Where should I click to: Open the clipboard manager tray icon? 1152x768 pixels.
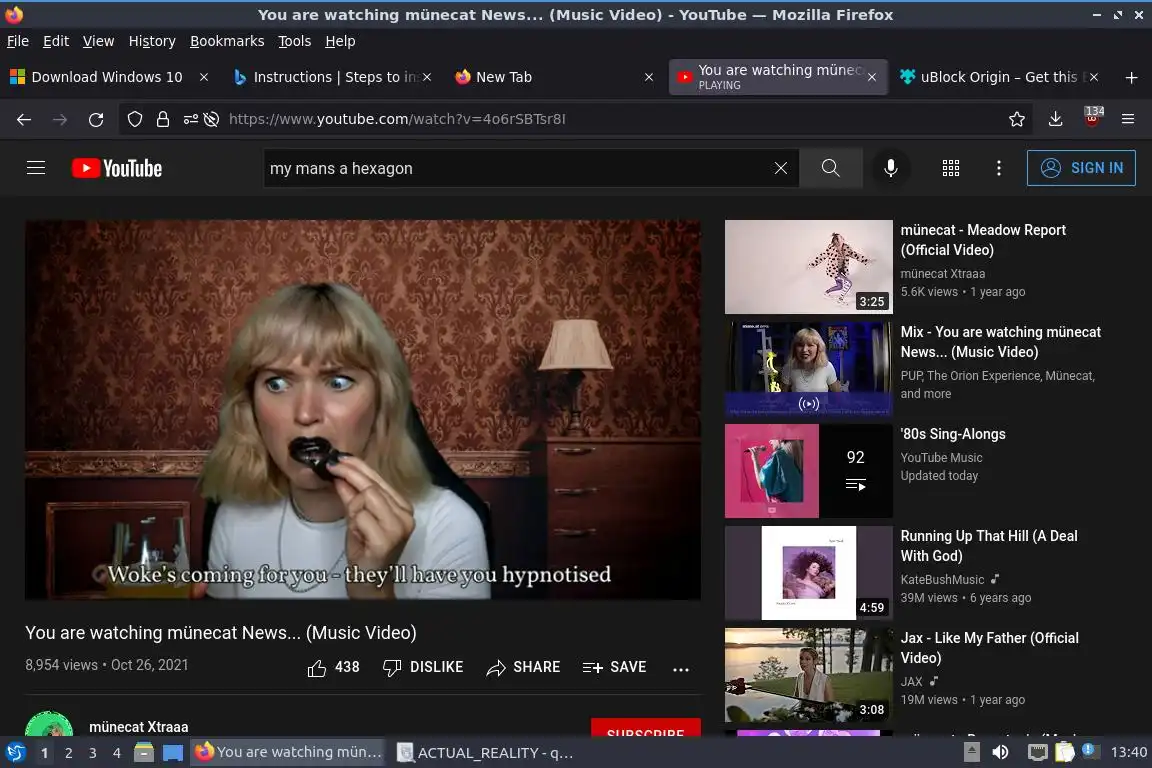coord(1065,753)
